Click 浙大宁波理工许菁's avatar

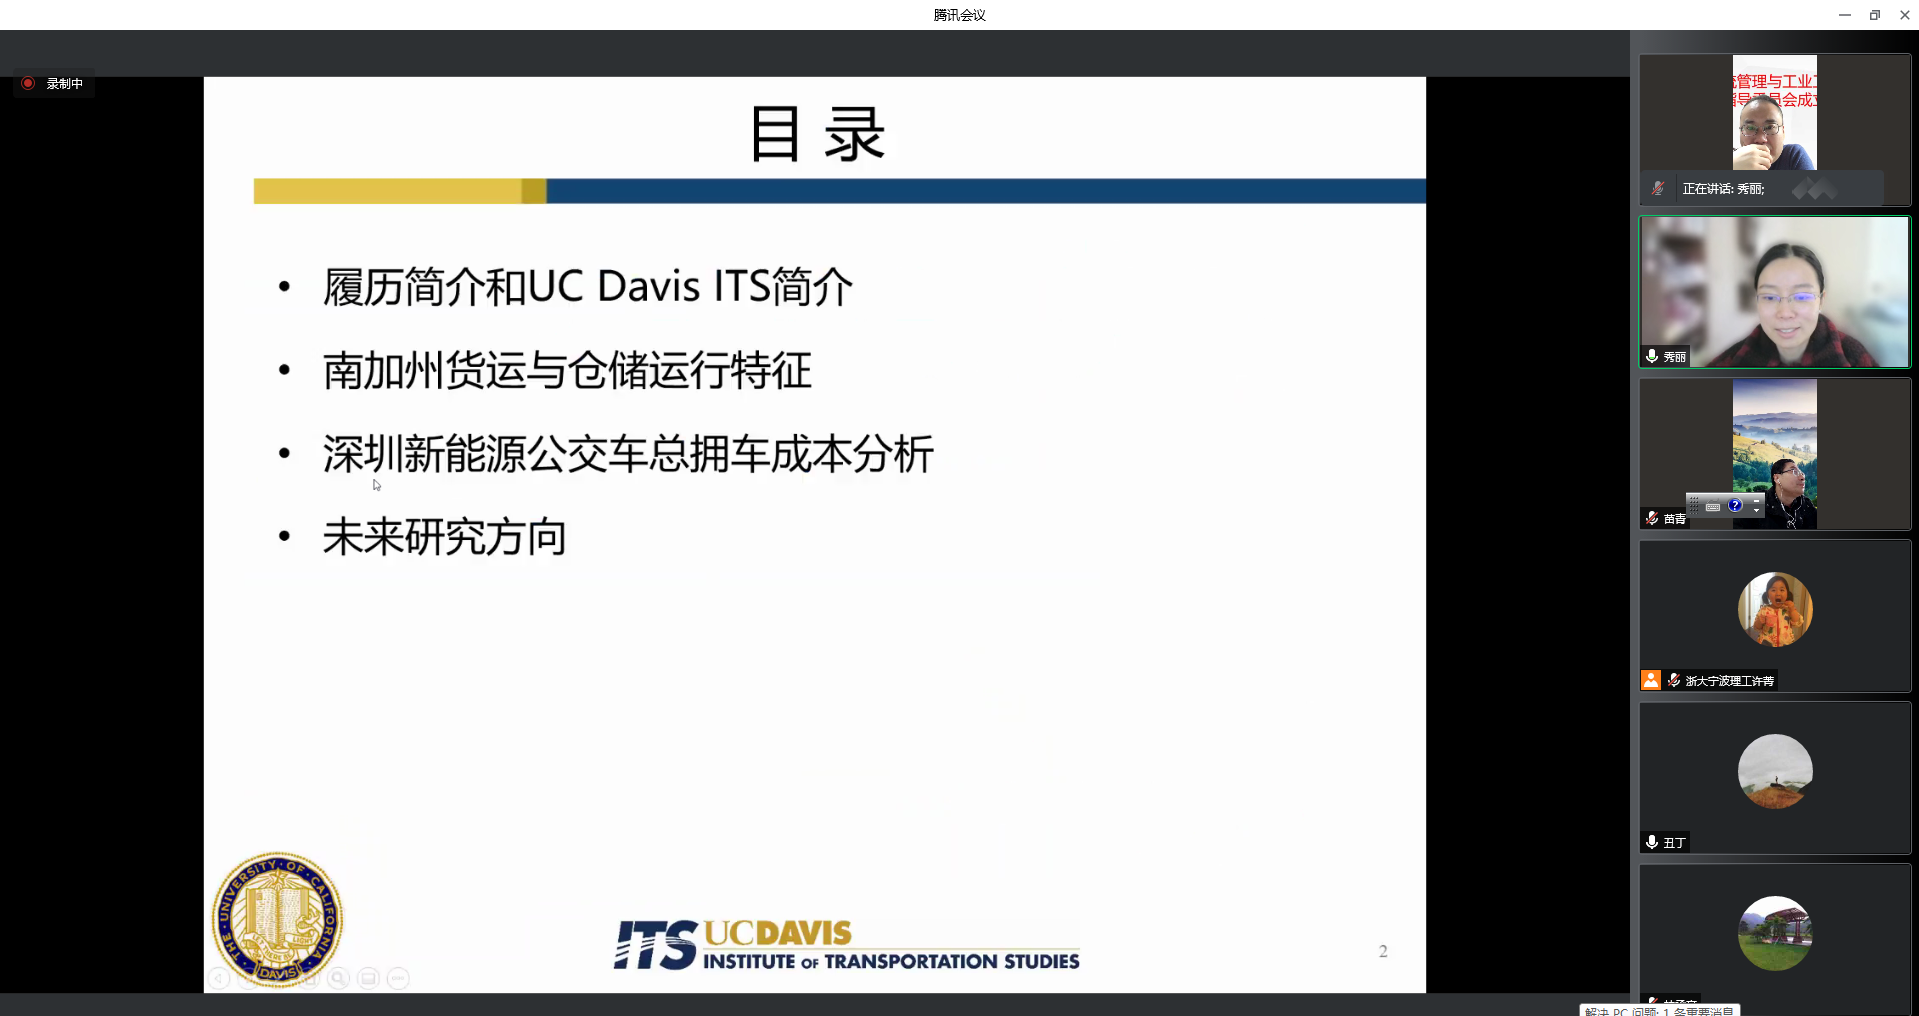pos(1774,609)
